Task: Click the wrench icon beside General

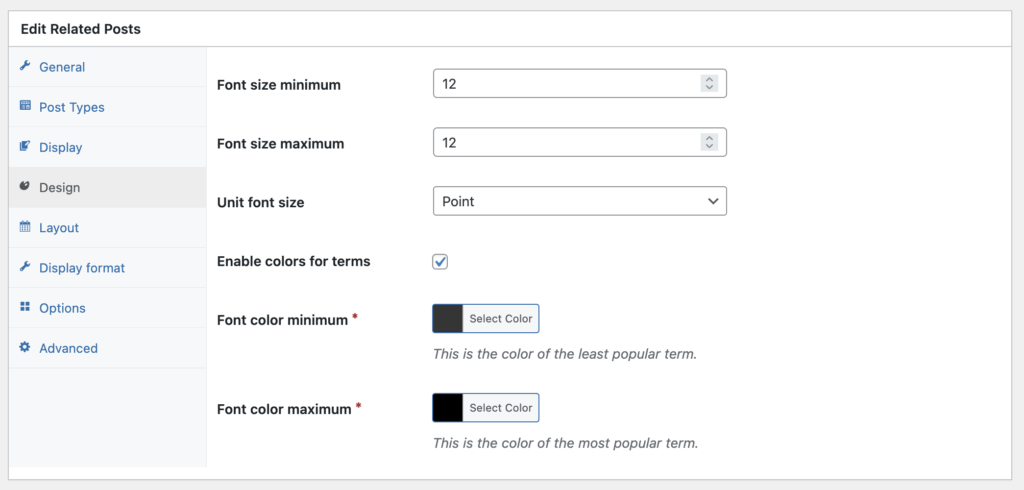Action: pos(25,67)
